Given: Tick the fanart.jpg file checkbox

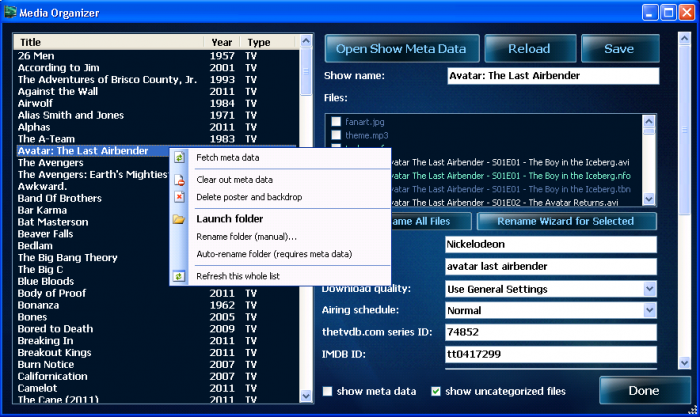Looking at the screenshot, I should point(336,121).
